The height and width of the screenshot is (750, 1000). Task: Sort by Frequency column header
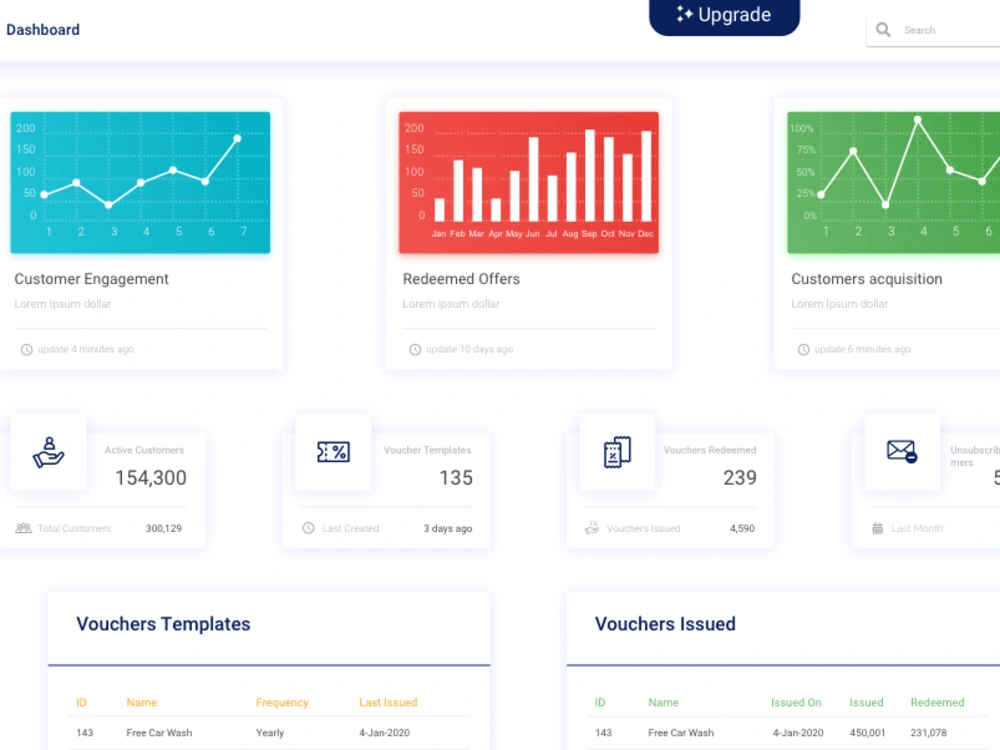(x=282, y=702)
